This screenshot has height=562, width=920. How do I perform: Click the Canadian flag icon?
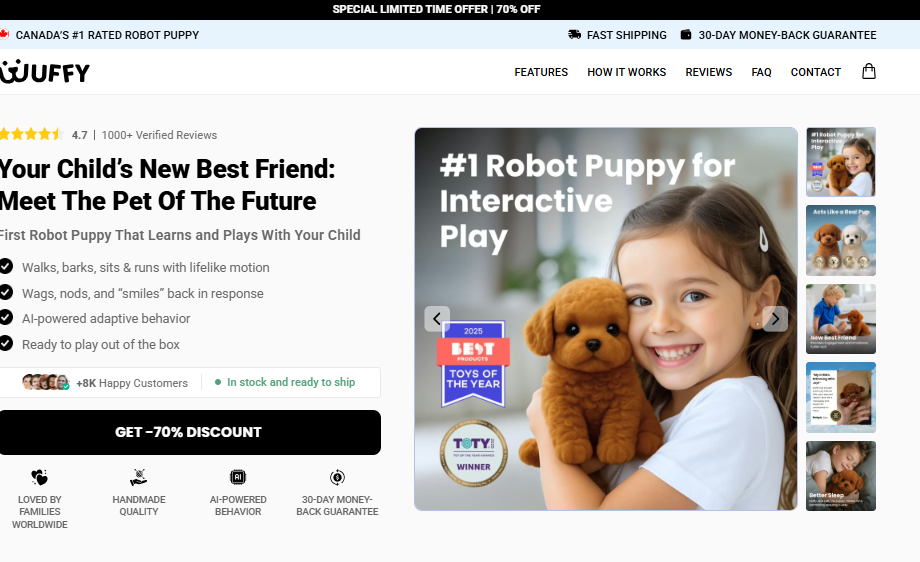(x=4, y=34)
